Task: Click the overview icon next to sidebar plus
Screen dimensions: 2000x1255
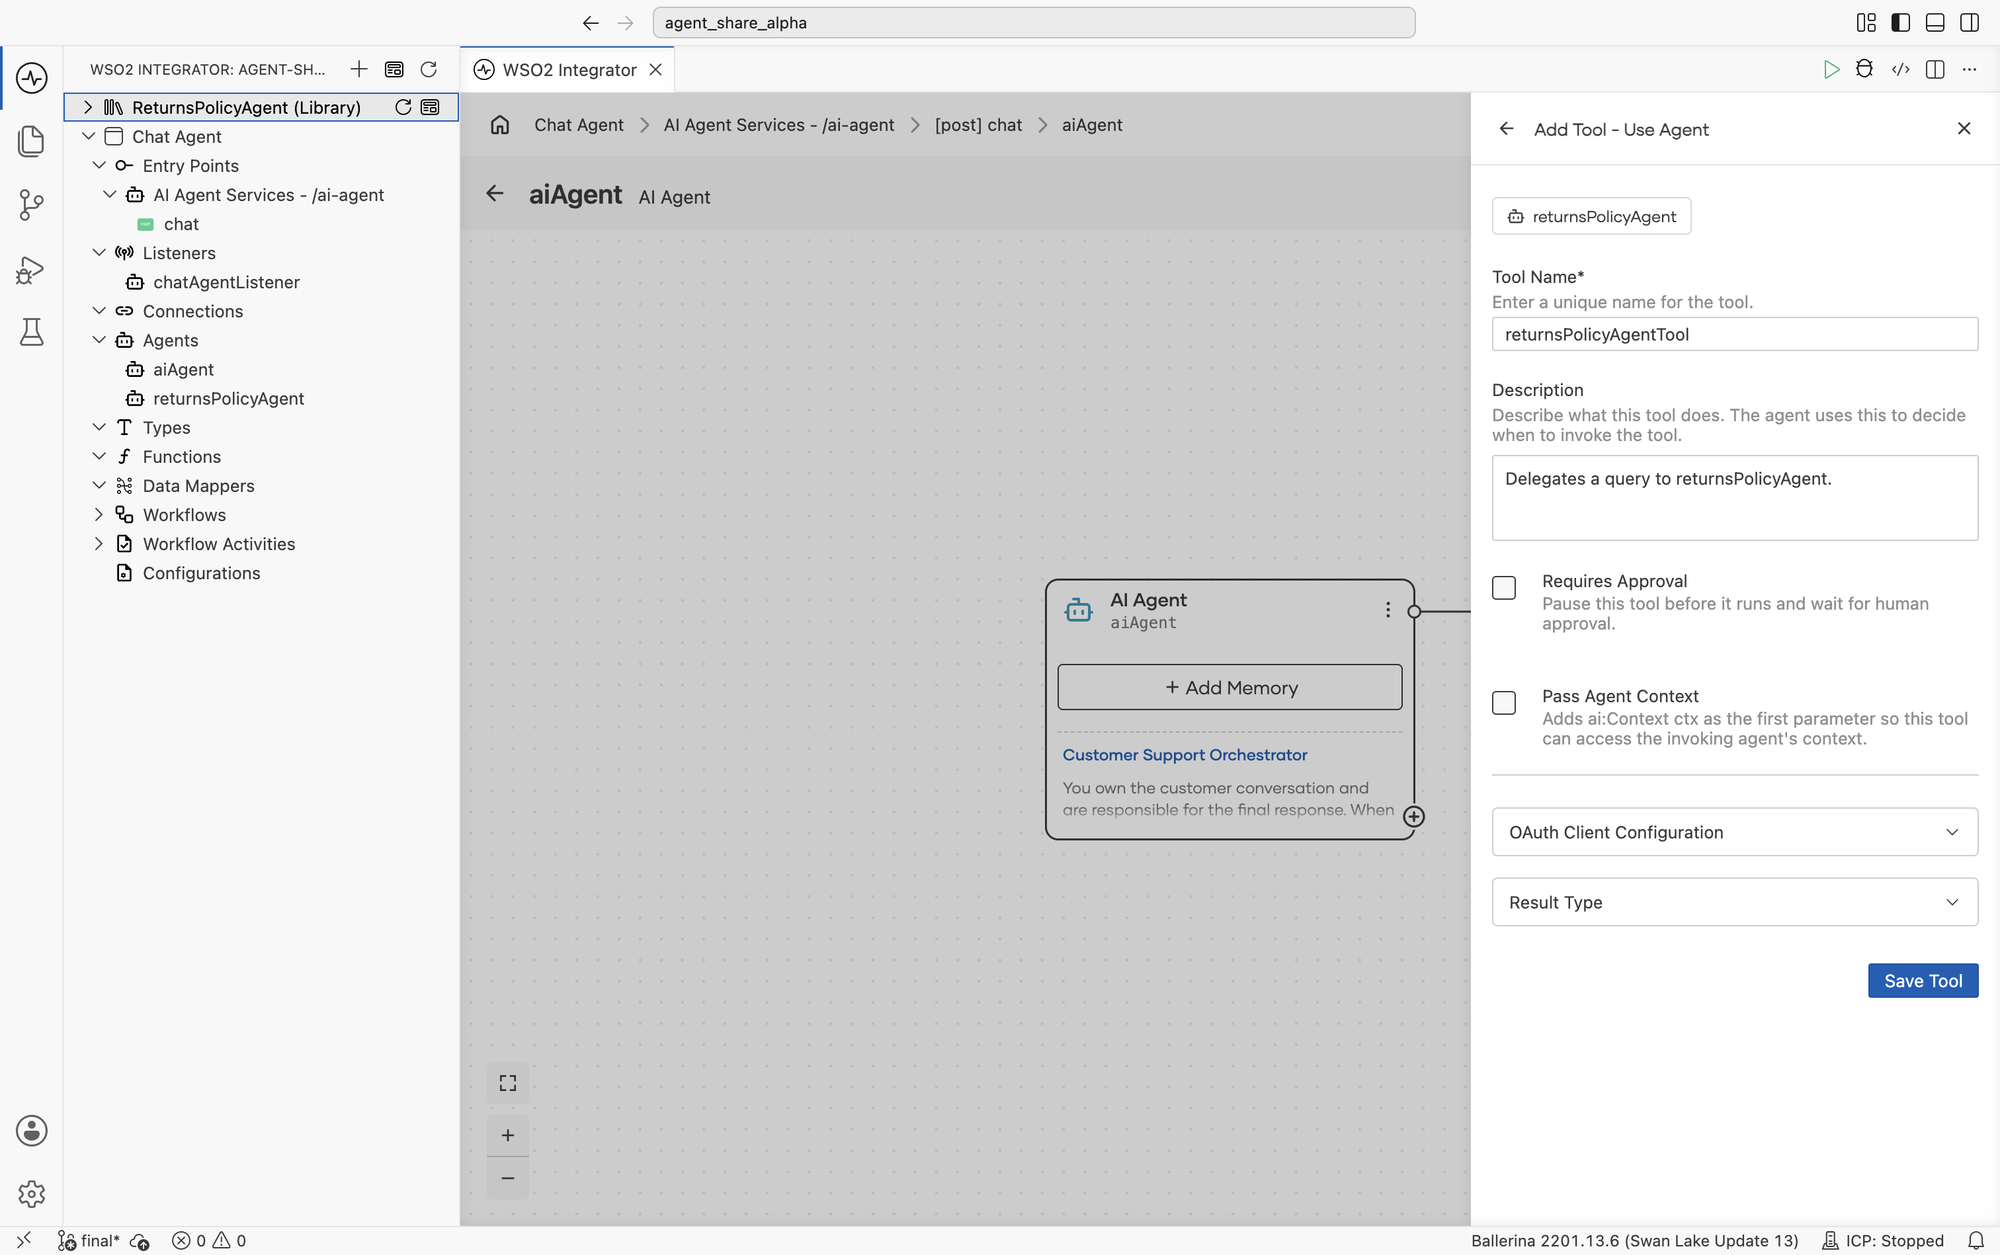Action: point(394,69)
